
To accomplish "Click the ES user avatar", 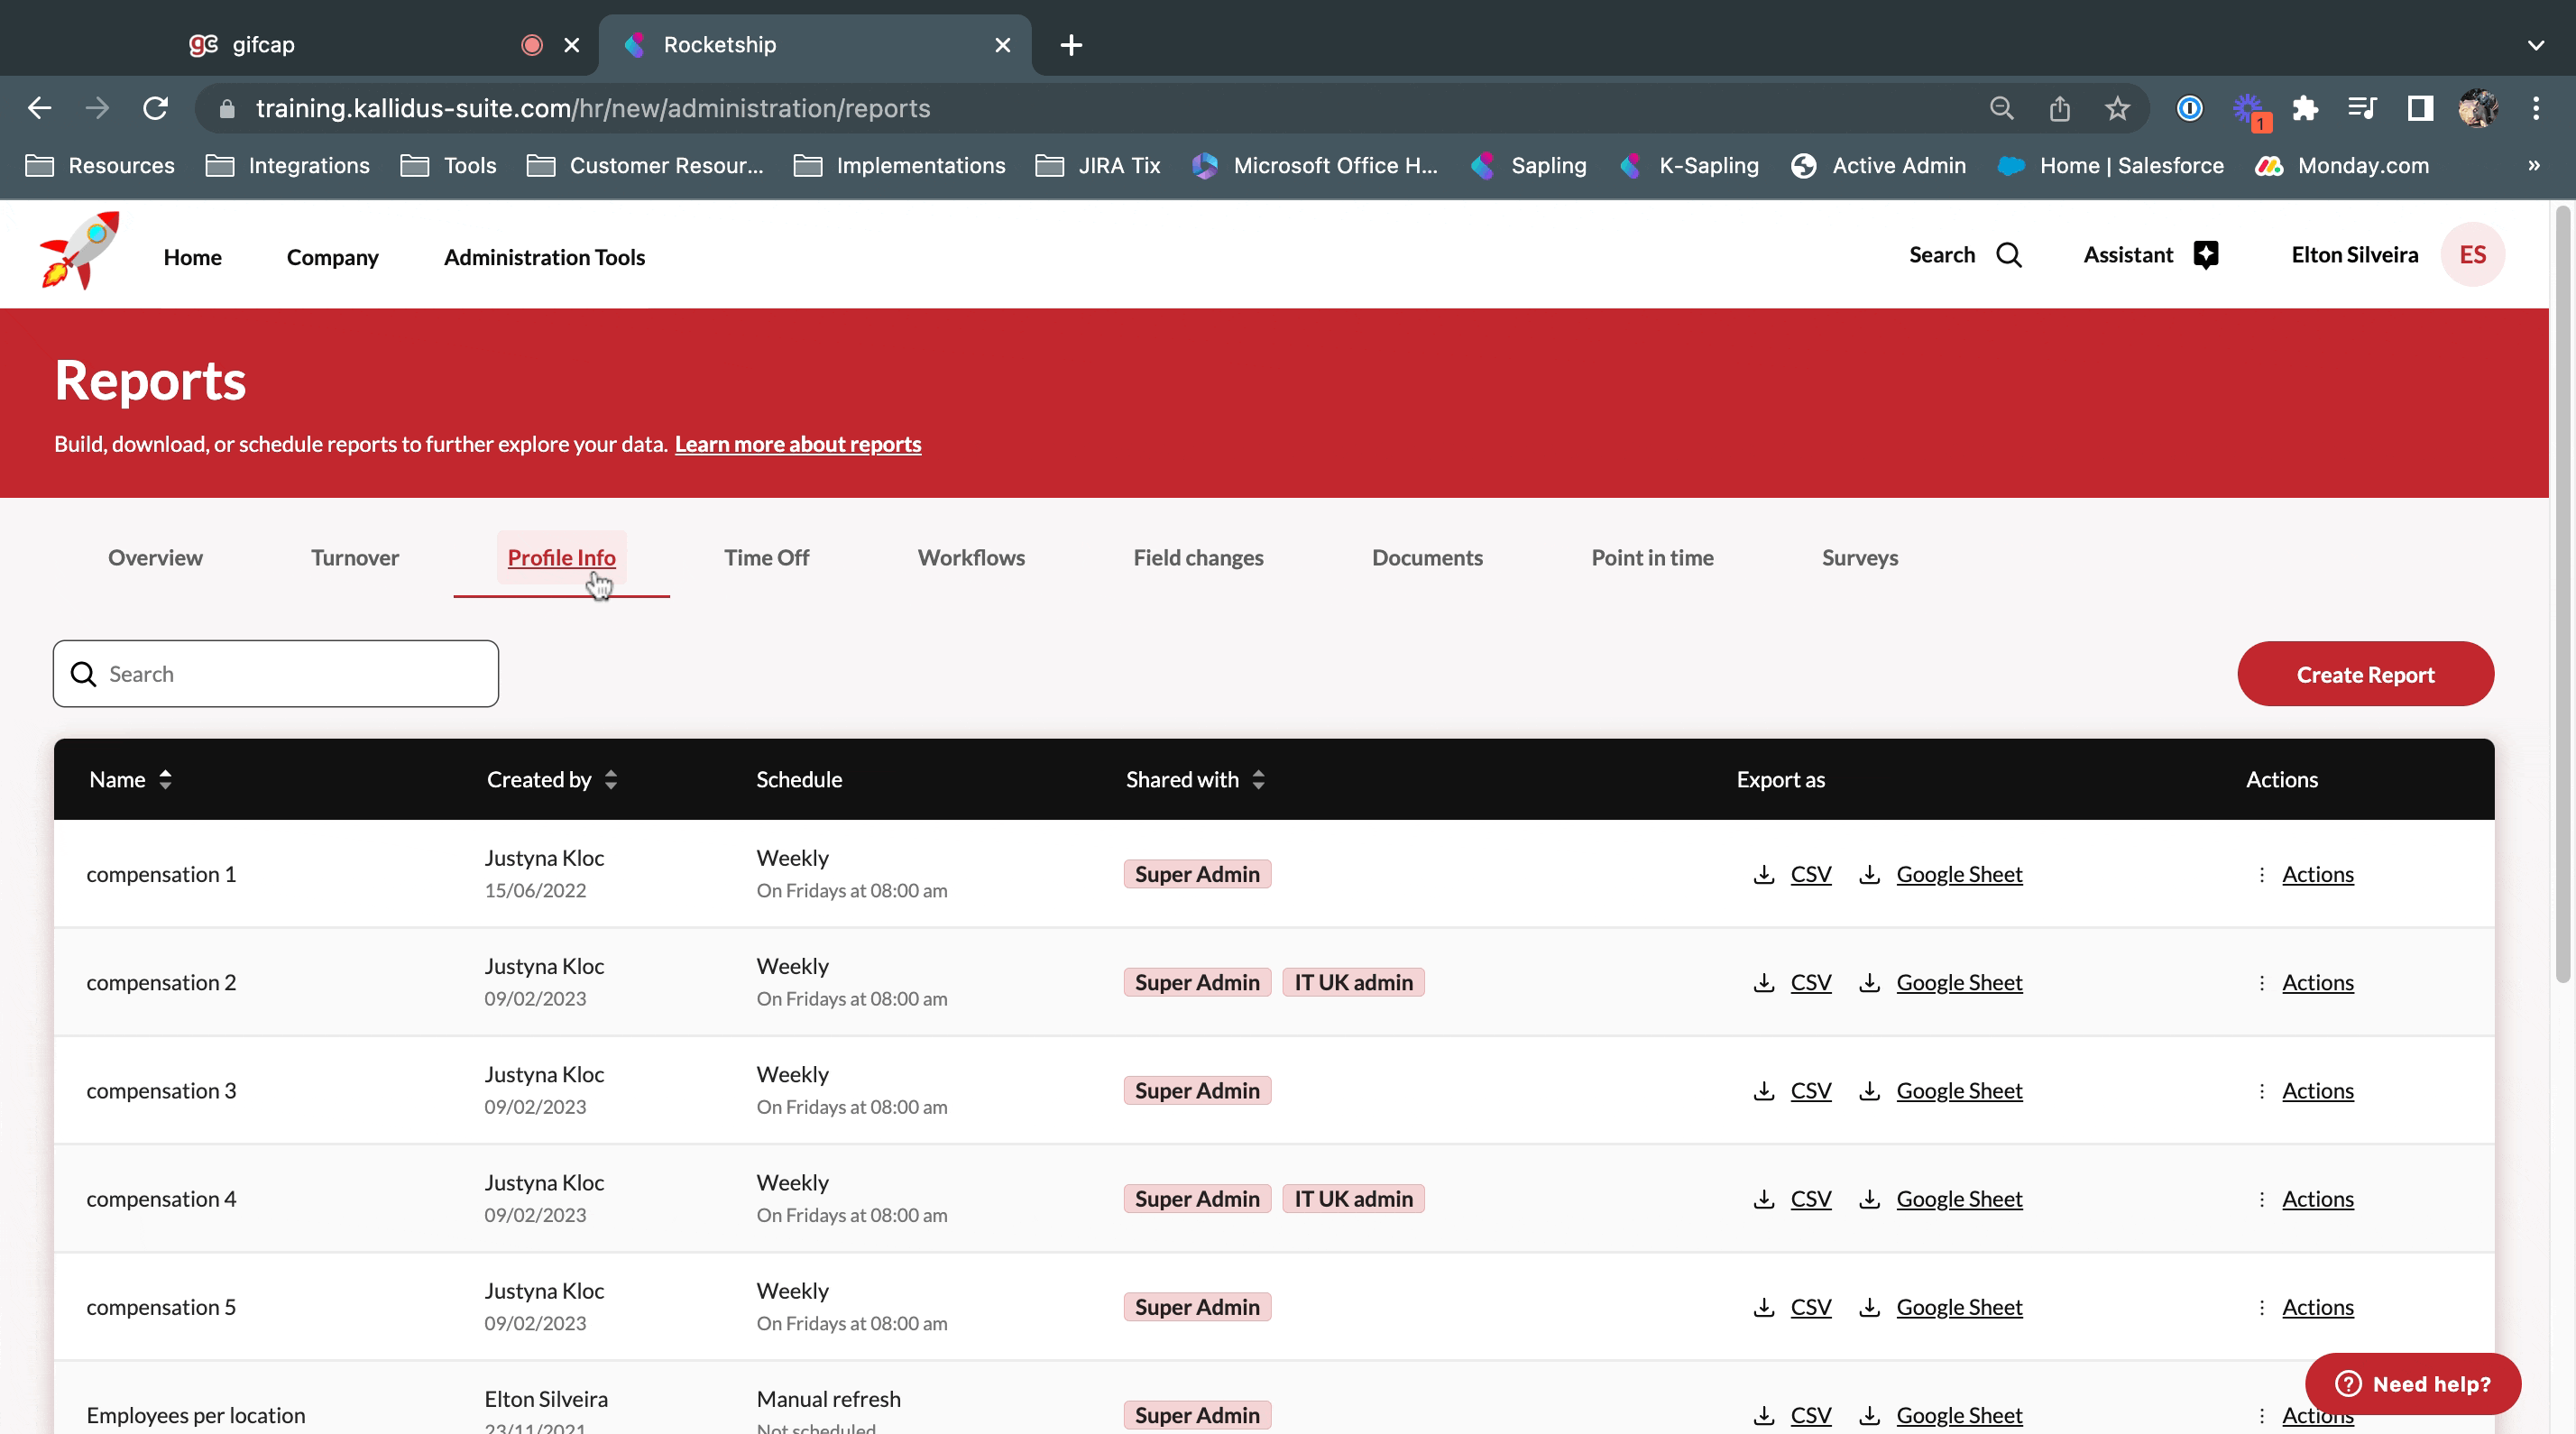I will point(2471,255).
